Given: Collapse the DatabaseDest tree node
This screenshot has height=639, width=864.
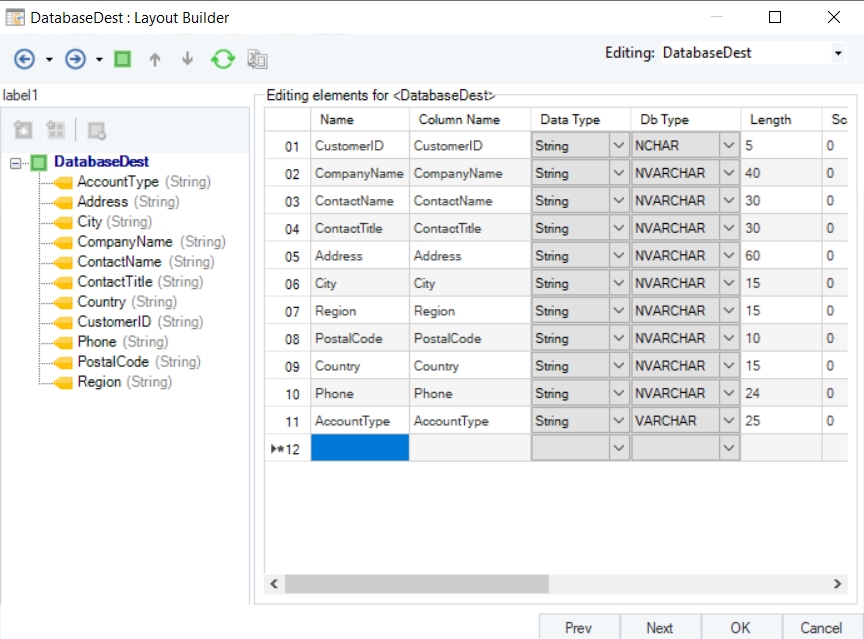Looking at the screenshot, I should coord(15,162).
